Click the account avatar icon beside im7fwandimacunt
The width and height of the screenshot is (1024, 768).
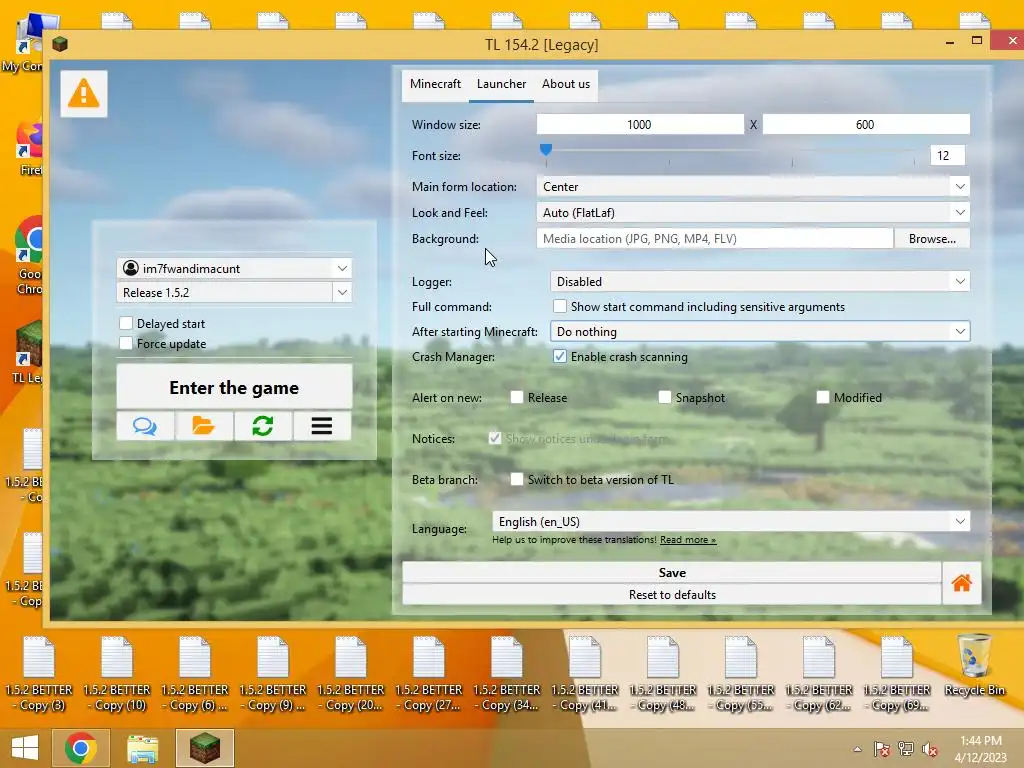coord(131,268)
